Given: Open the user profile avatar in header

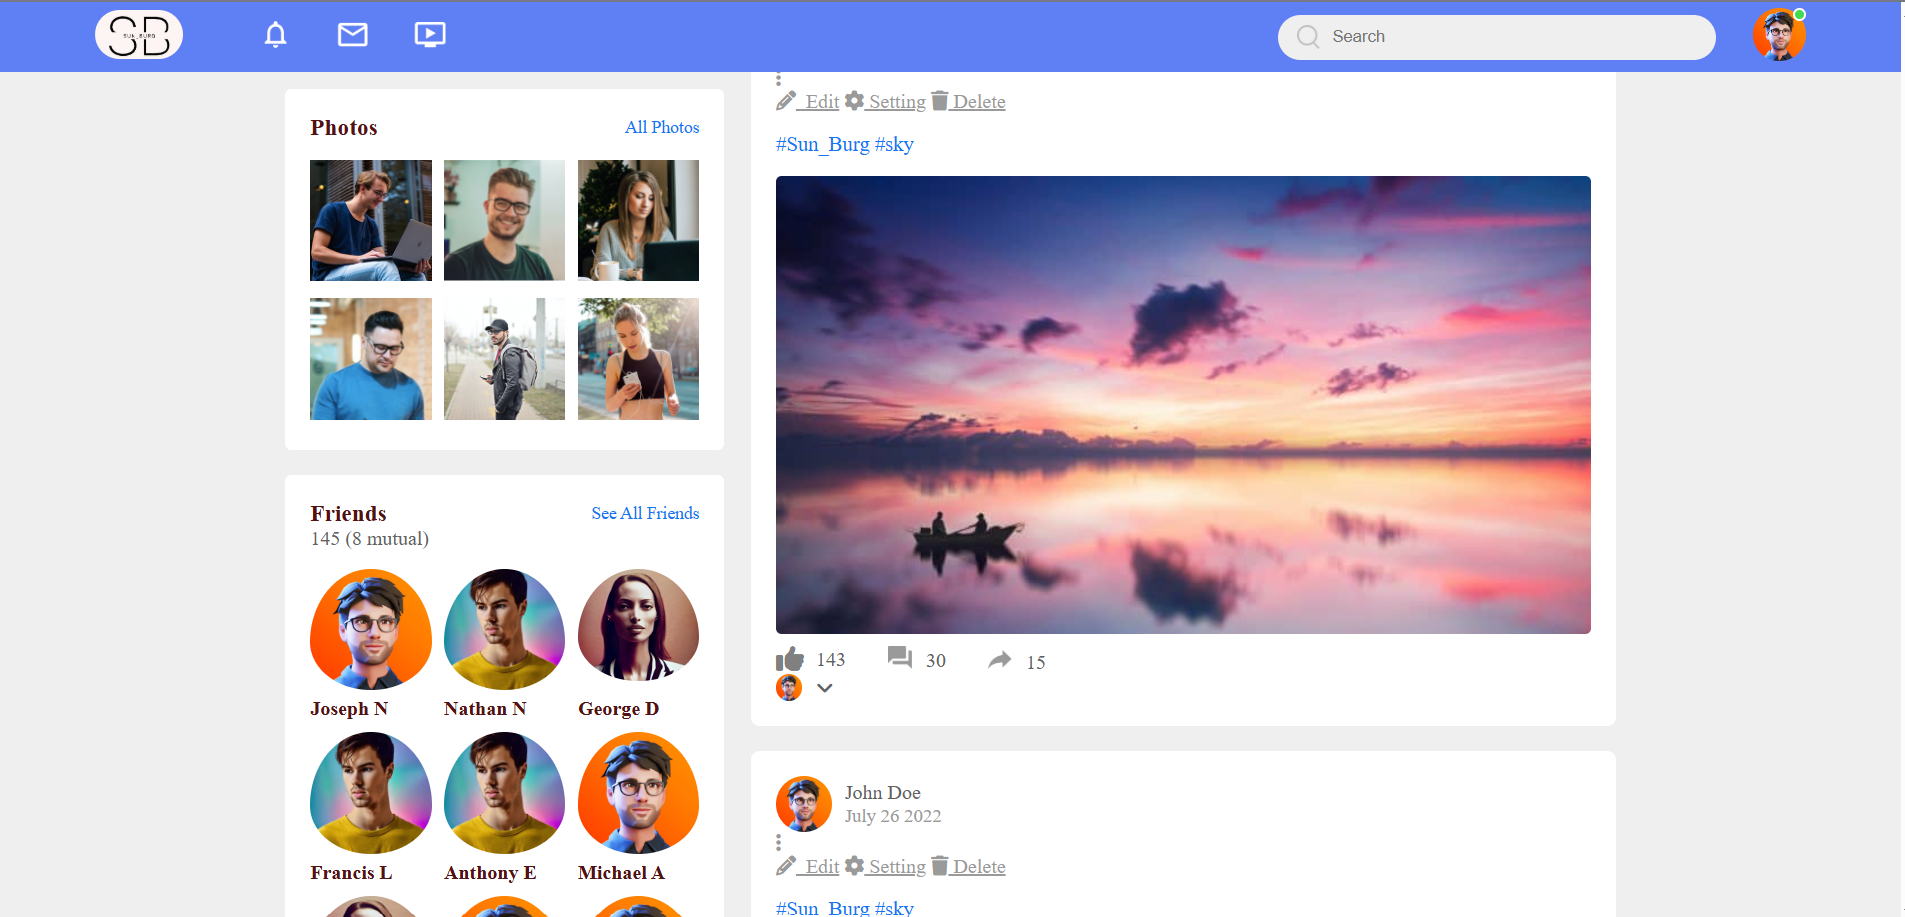Looking at the screenshot, I should (1779, 36).
